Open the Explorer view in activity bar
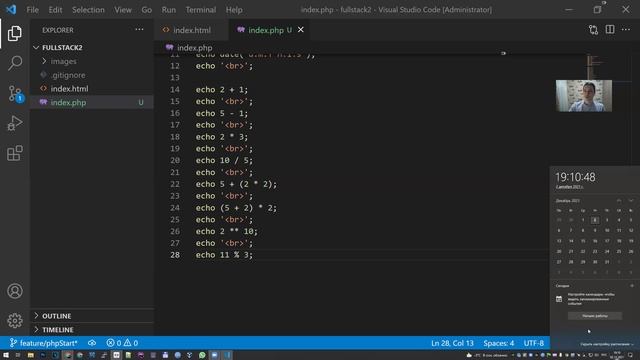 pyautogui.click(x=15, y=33)
